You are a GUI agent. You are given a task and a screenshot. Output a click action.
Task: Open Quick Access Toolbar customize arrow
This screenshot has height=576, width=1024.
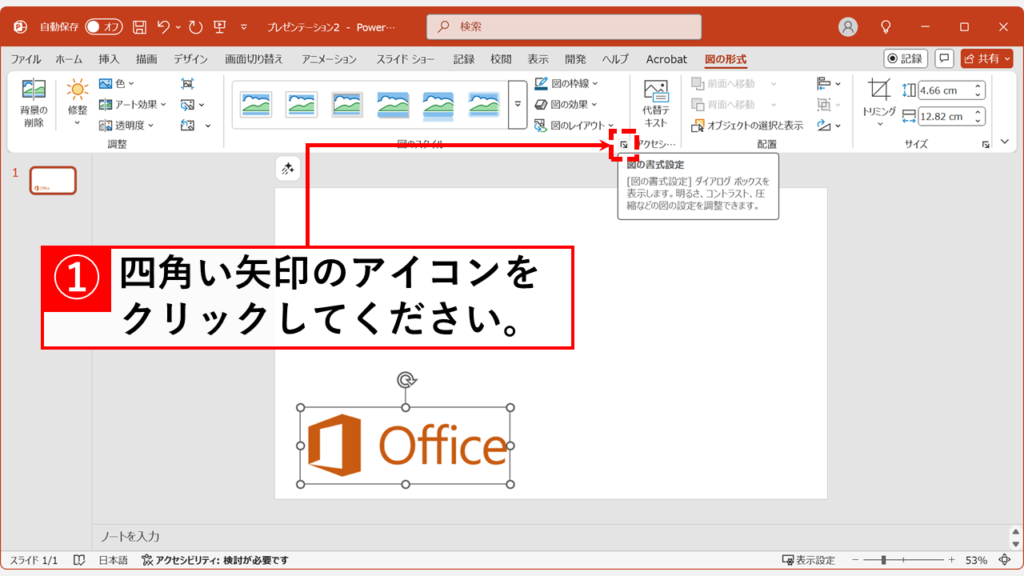click(x=244, y=27)
